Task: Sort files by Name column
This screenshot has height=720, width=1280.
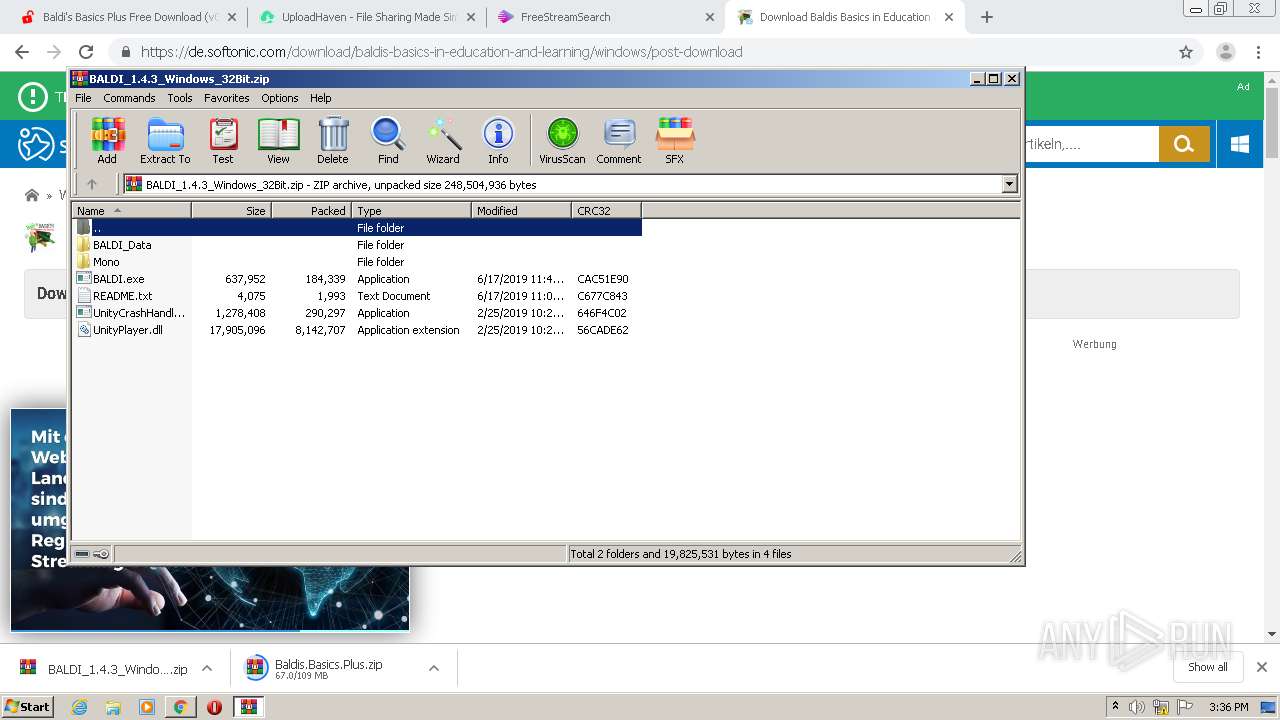Action: coord(131,210)
